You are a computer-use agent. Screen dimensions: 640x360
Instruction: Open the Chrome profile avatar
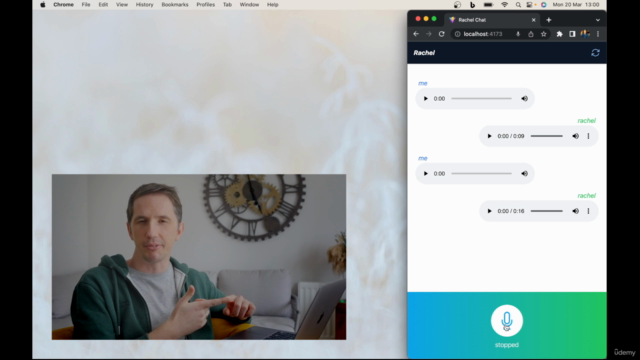click(x=585, y=34)
